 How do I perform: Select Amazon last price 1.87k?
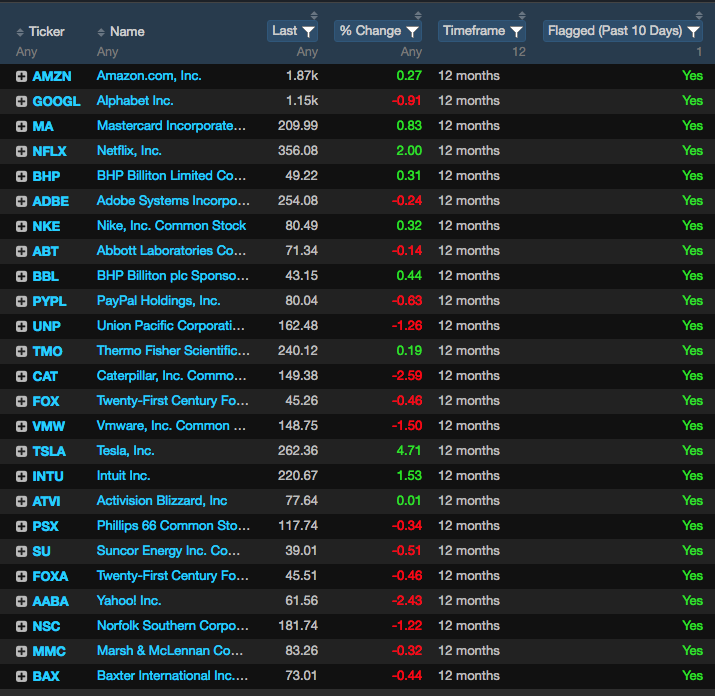click(x=302, y=76)
